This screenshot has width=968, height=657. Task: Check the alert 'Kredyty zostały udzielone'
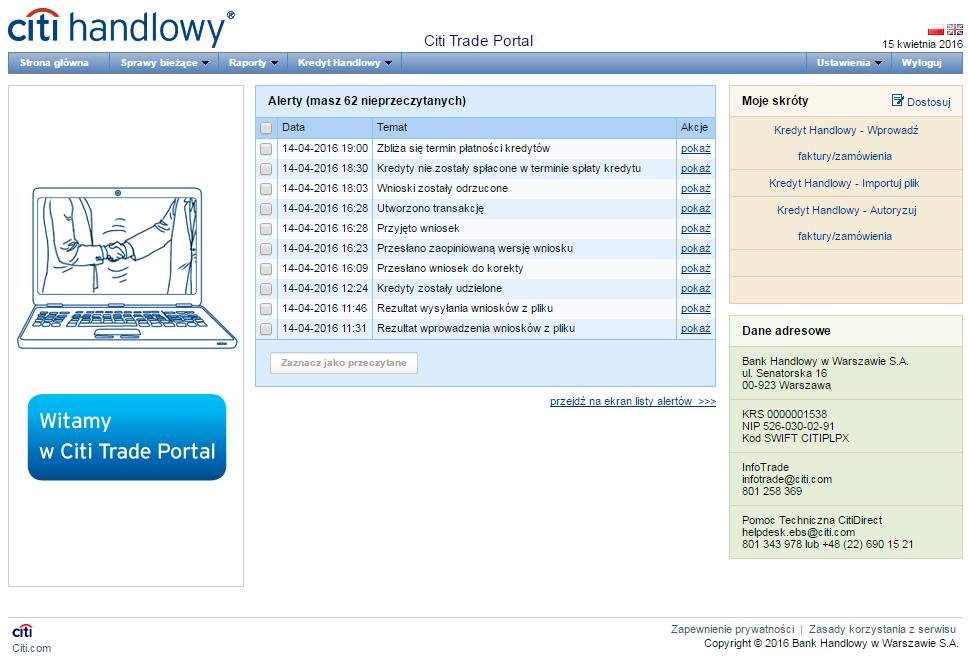tap(266, 289)
